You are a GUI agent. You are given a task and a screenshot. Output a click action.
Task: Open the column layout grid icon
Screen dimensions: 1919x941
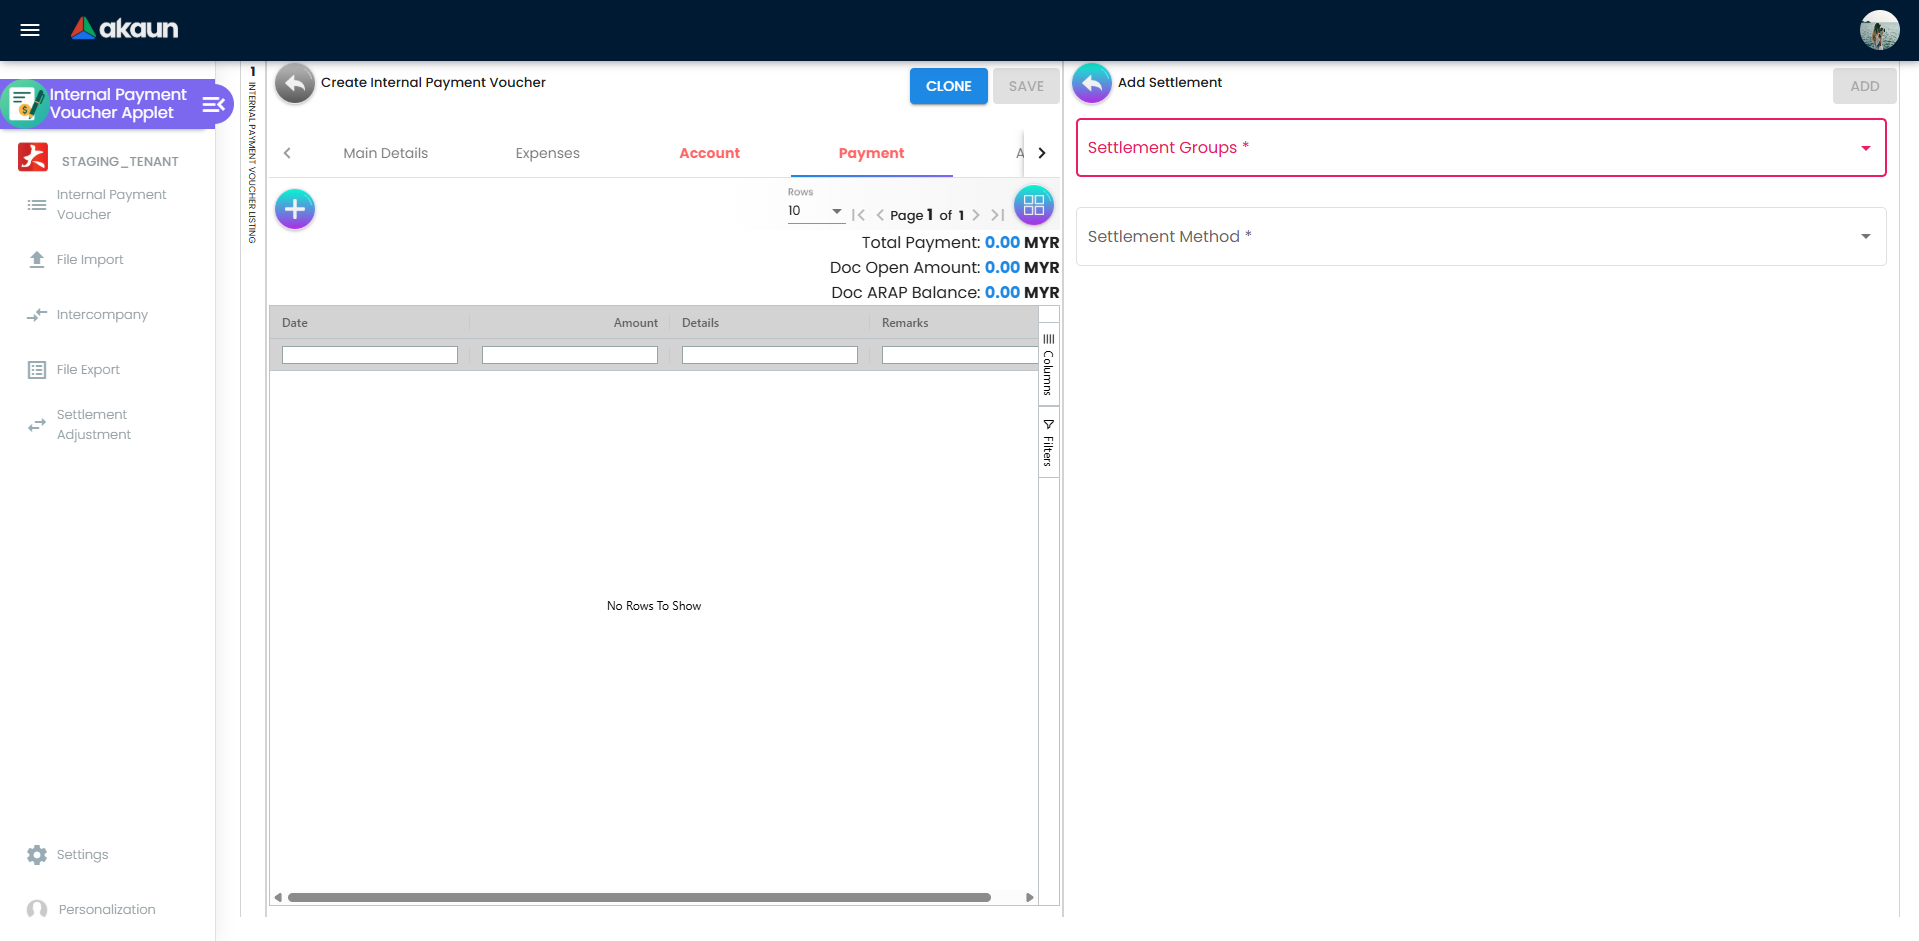(x=1034, y=205)
